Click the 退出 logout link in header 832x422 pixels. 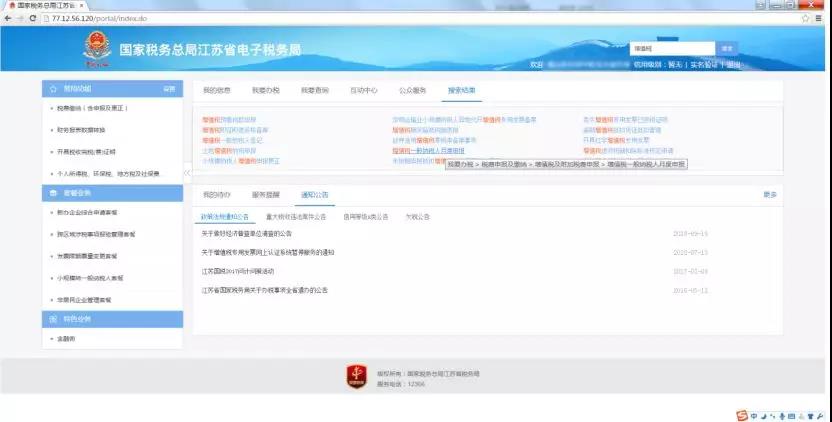[734, 65]
